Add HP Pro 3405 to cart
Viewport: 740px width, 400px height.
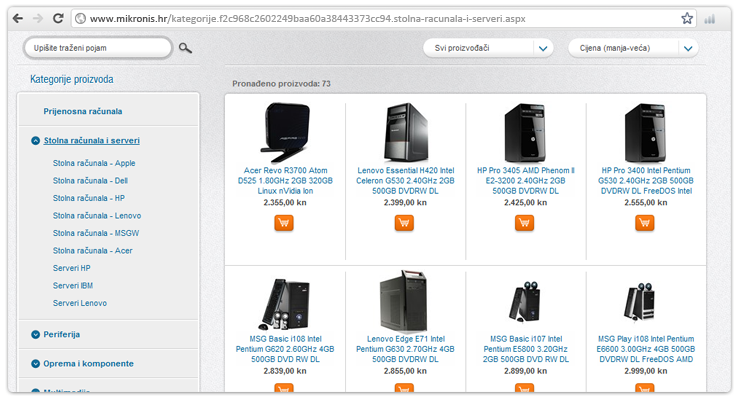(x=525, y=222)
